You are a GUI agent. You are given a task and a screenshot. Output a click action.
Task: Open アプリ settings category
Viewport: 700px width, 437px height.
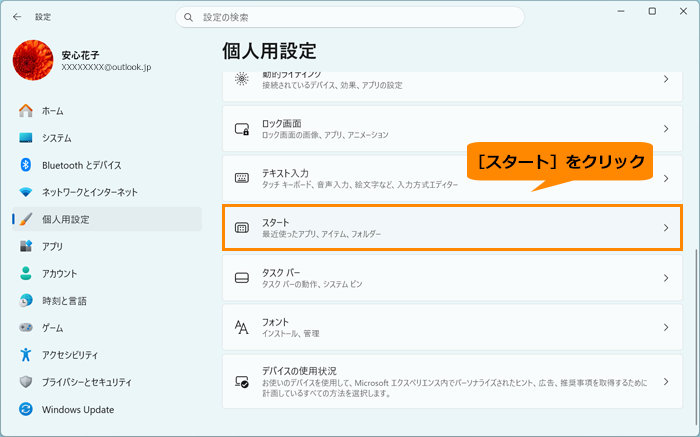click(x=107, y=246)
